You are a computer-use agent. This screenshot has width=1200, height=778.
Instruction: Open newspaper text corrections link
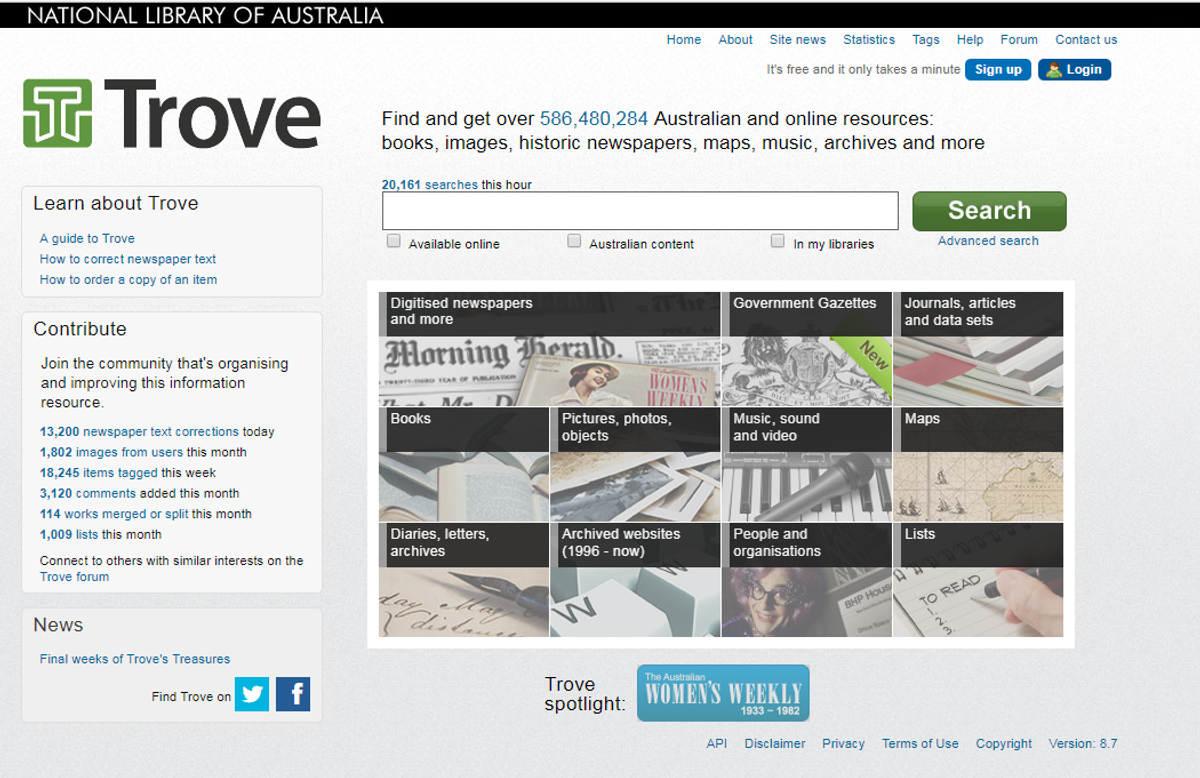pos(139,432)
